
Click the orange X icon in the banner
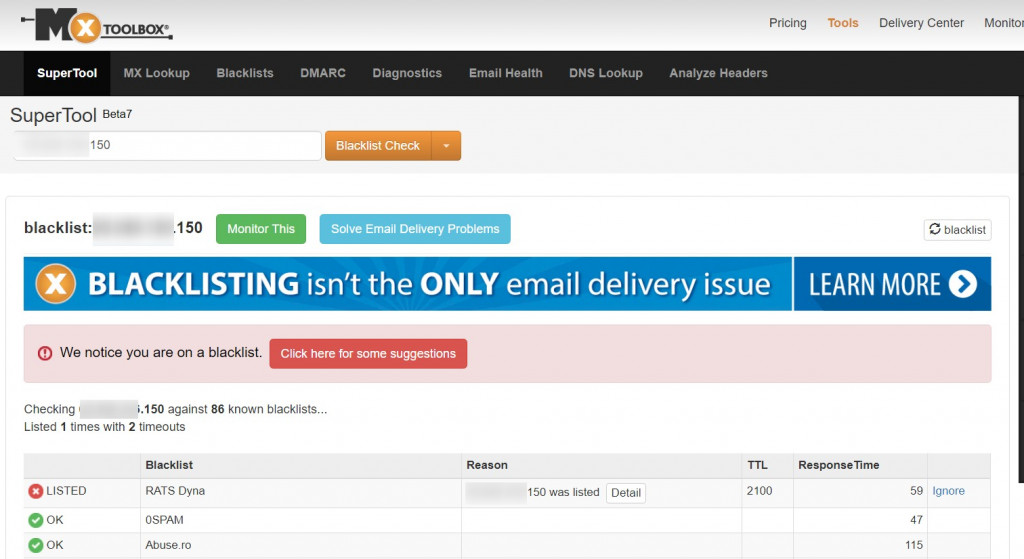coord(56,284)
